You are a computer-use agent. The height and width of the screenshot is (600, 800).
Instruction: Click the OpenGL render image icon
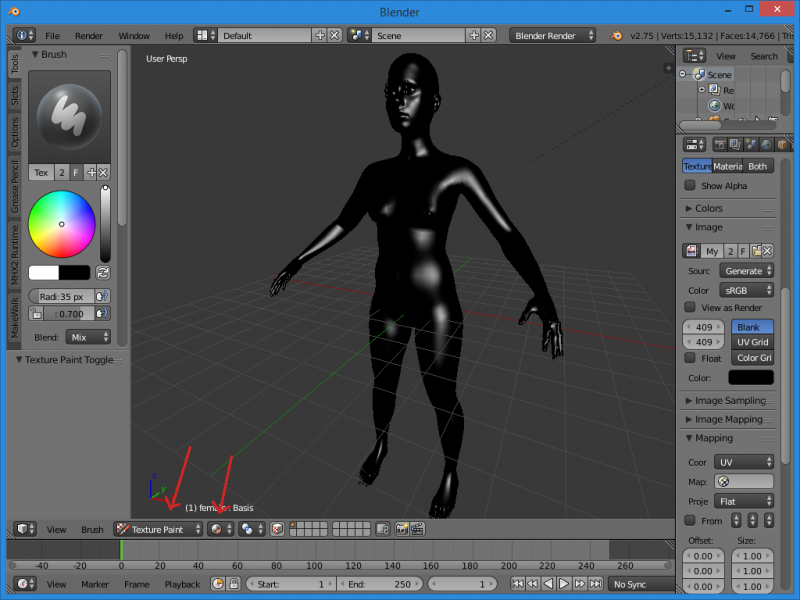(x=400, y=529)
